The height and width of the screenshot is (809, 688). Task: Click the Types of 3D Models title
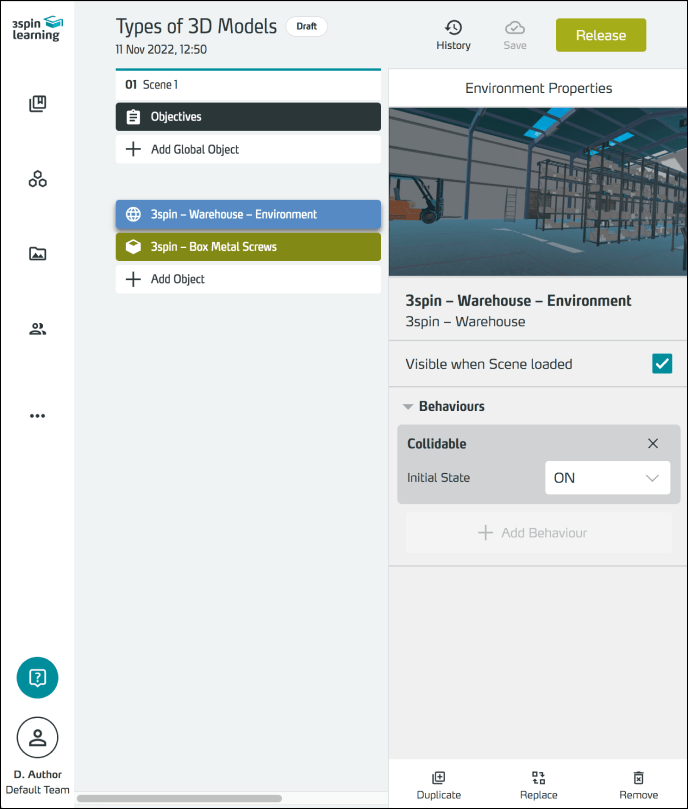click(196, 26)
